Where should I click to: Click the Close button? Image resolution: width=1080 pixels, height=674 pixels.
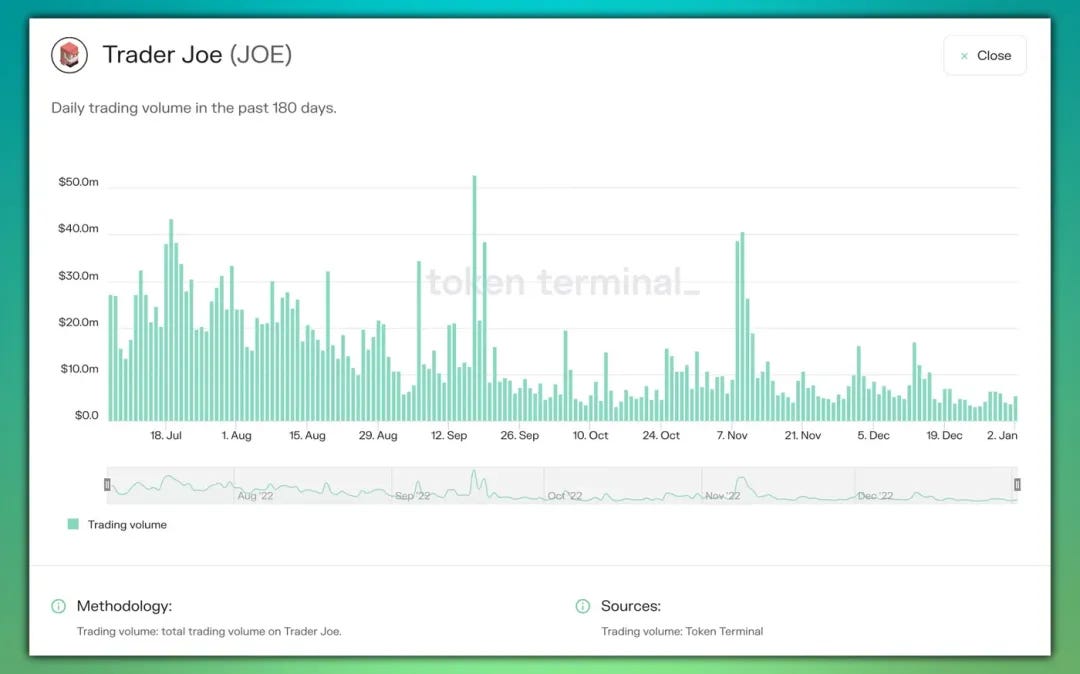coord(985,55)
